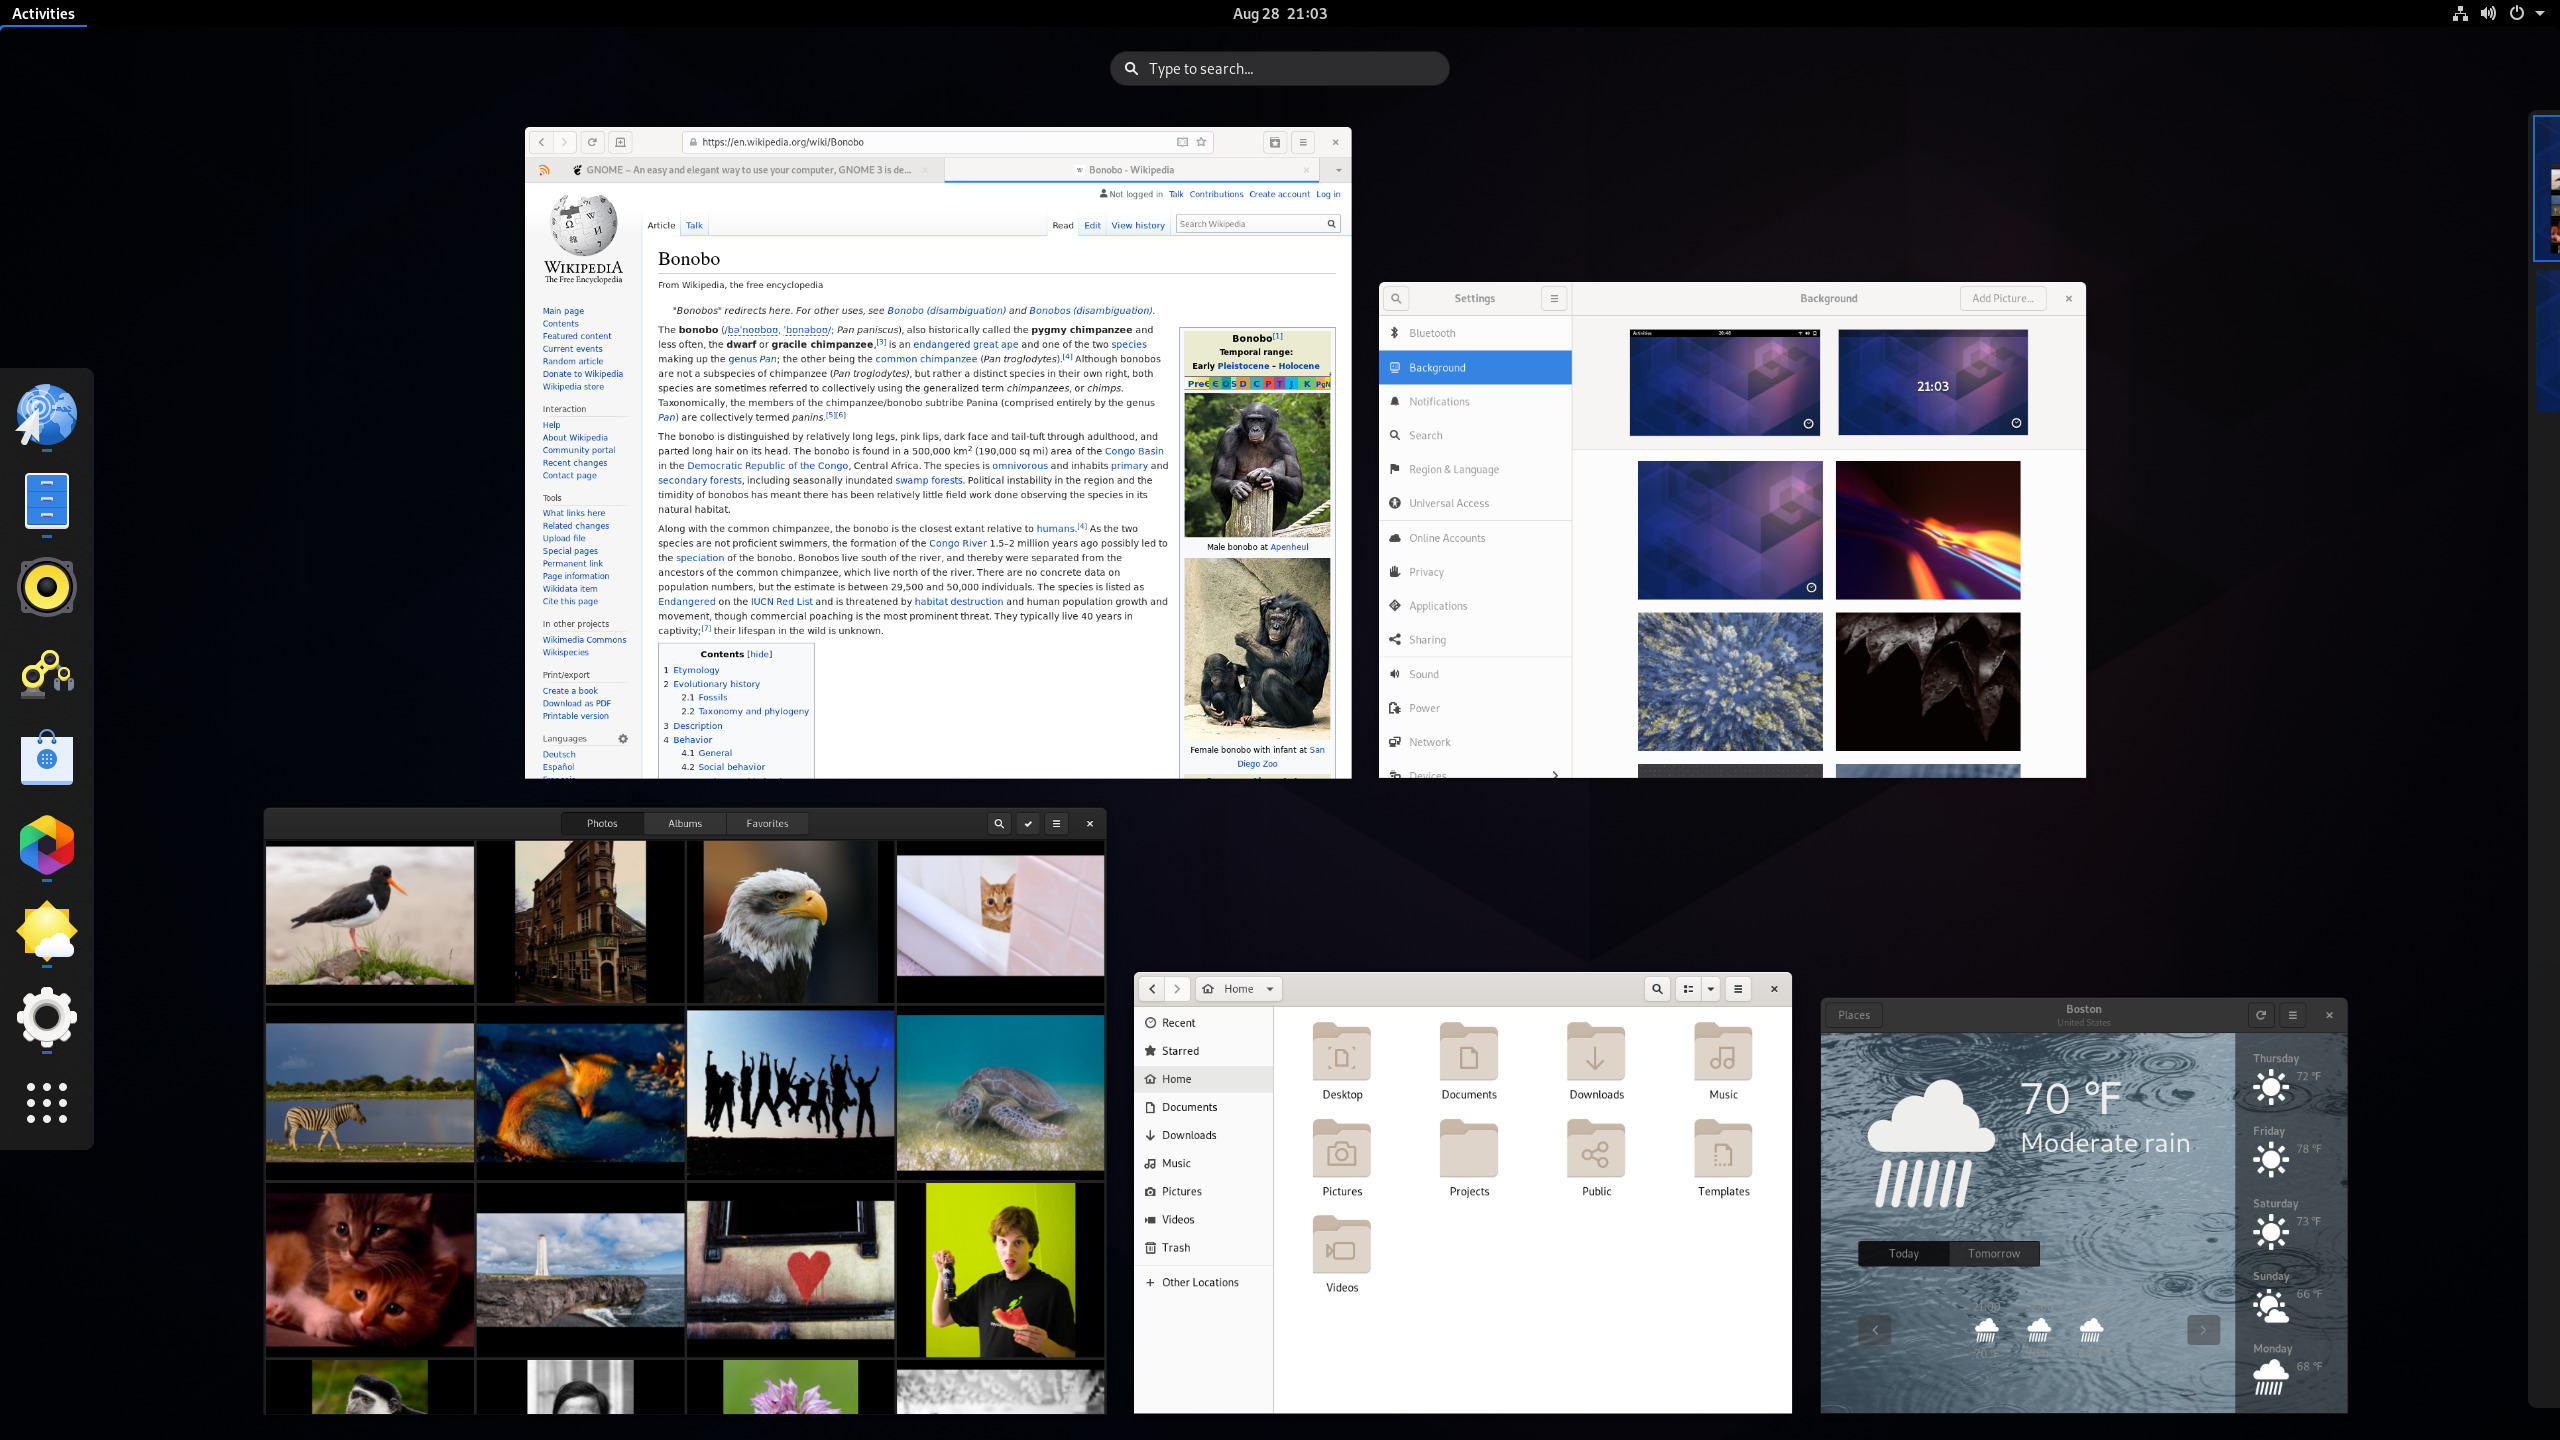Reload the Wikipedia Bonobo page

tap(592, 142)
